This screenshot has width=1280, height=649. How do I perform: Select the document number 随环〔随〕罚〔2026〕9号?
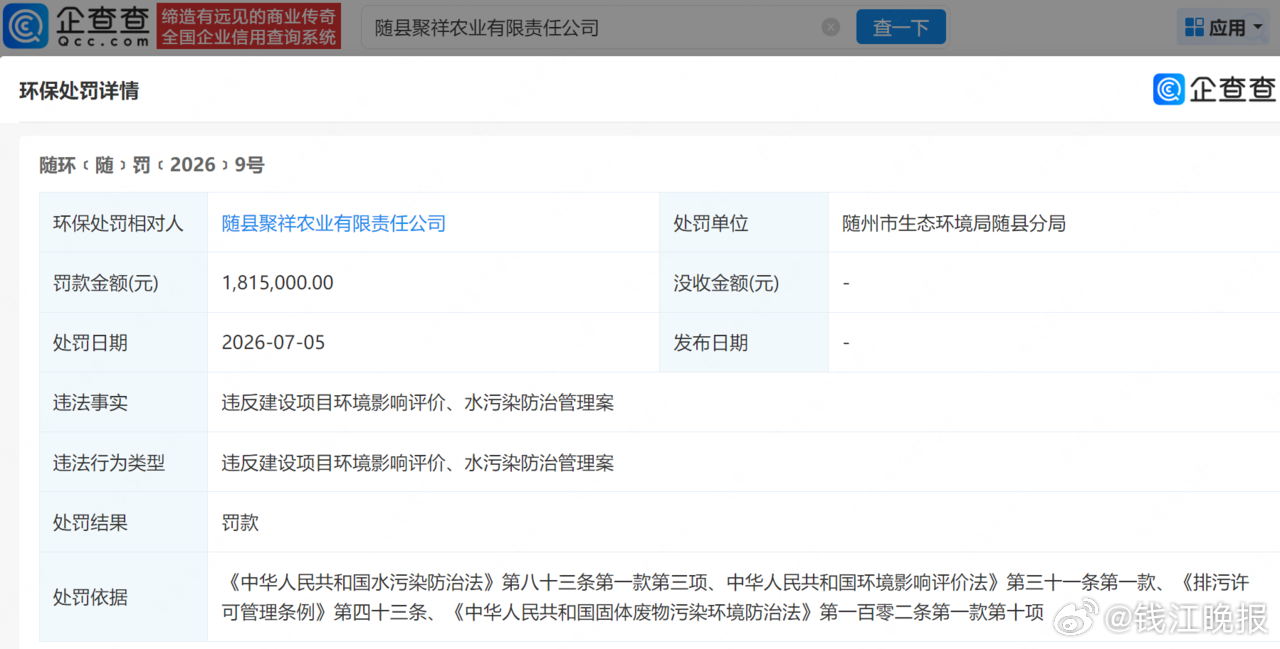(152, 165)
